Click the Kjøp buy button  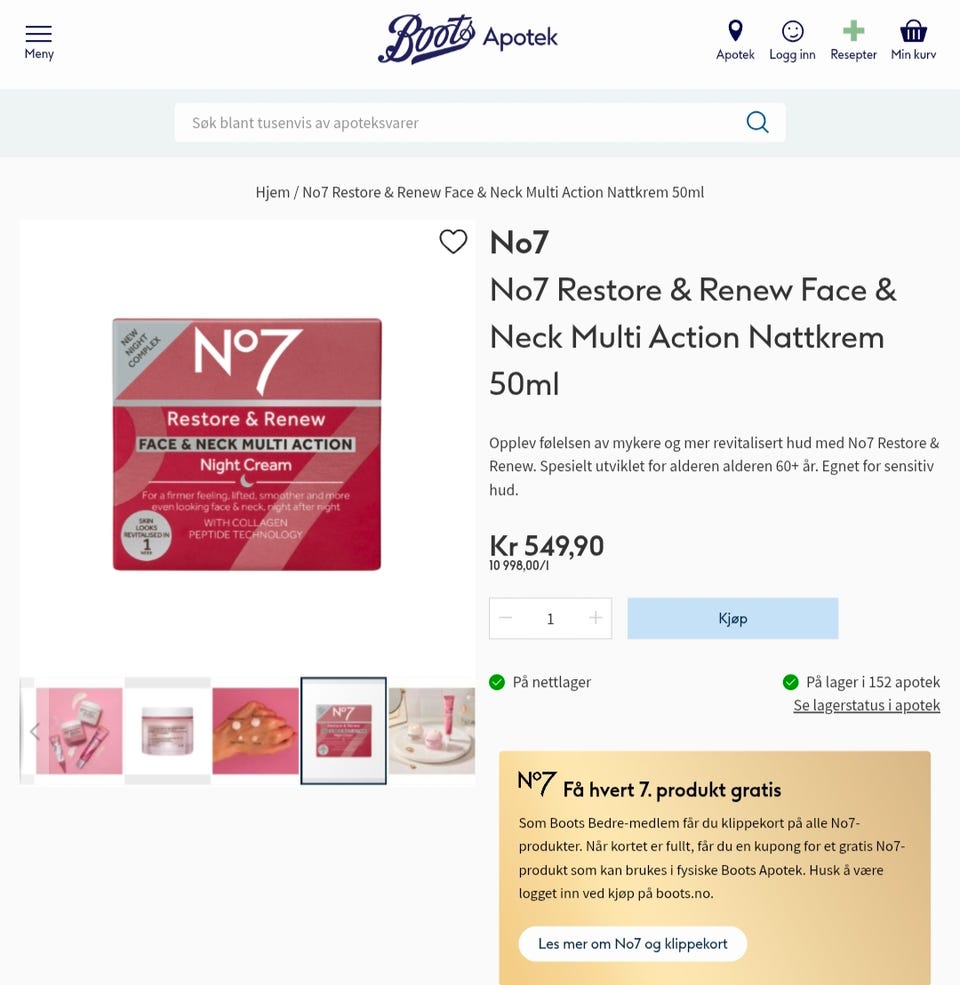point(733,618)
